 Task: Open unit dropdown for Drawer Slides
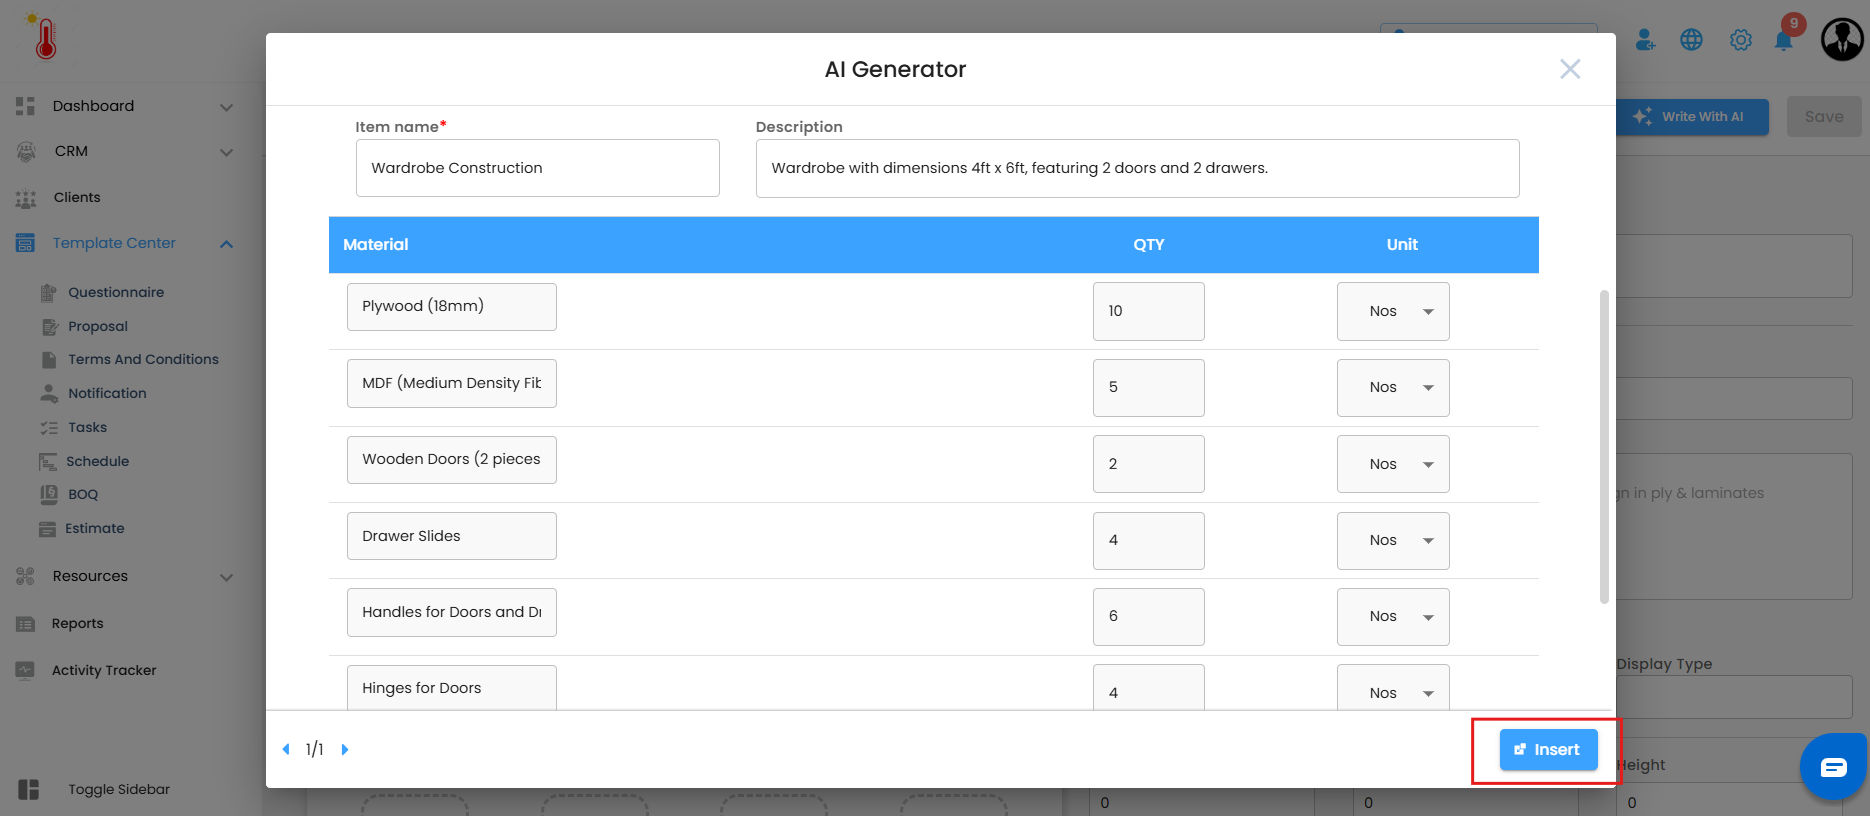tap(1393, 540)
